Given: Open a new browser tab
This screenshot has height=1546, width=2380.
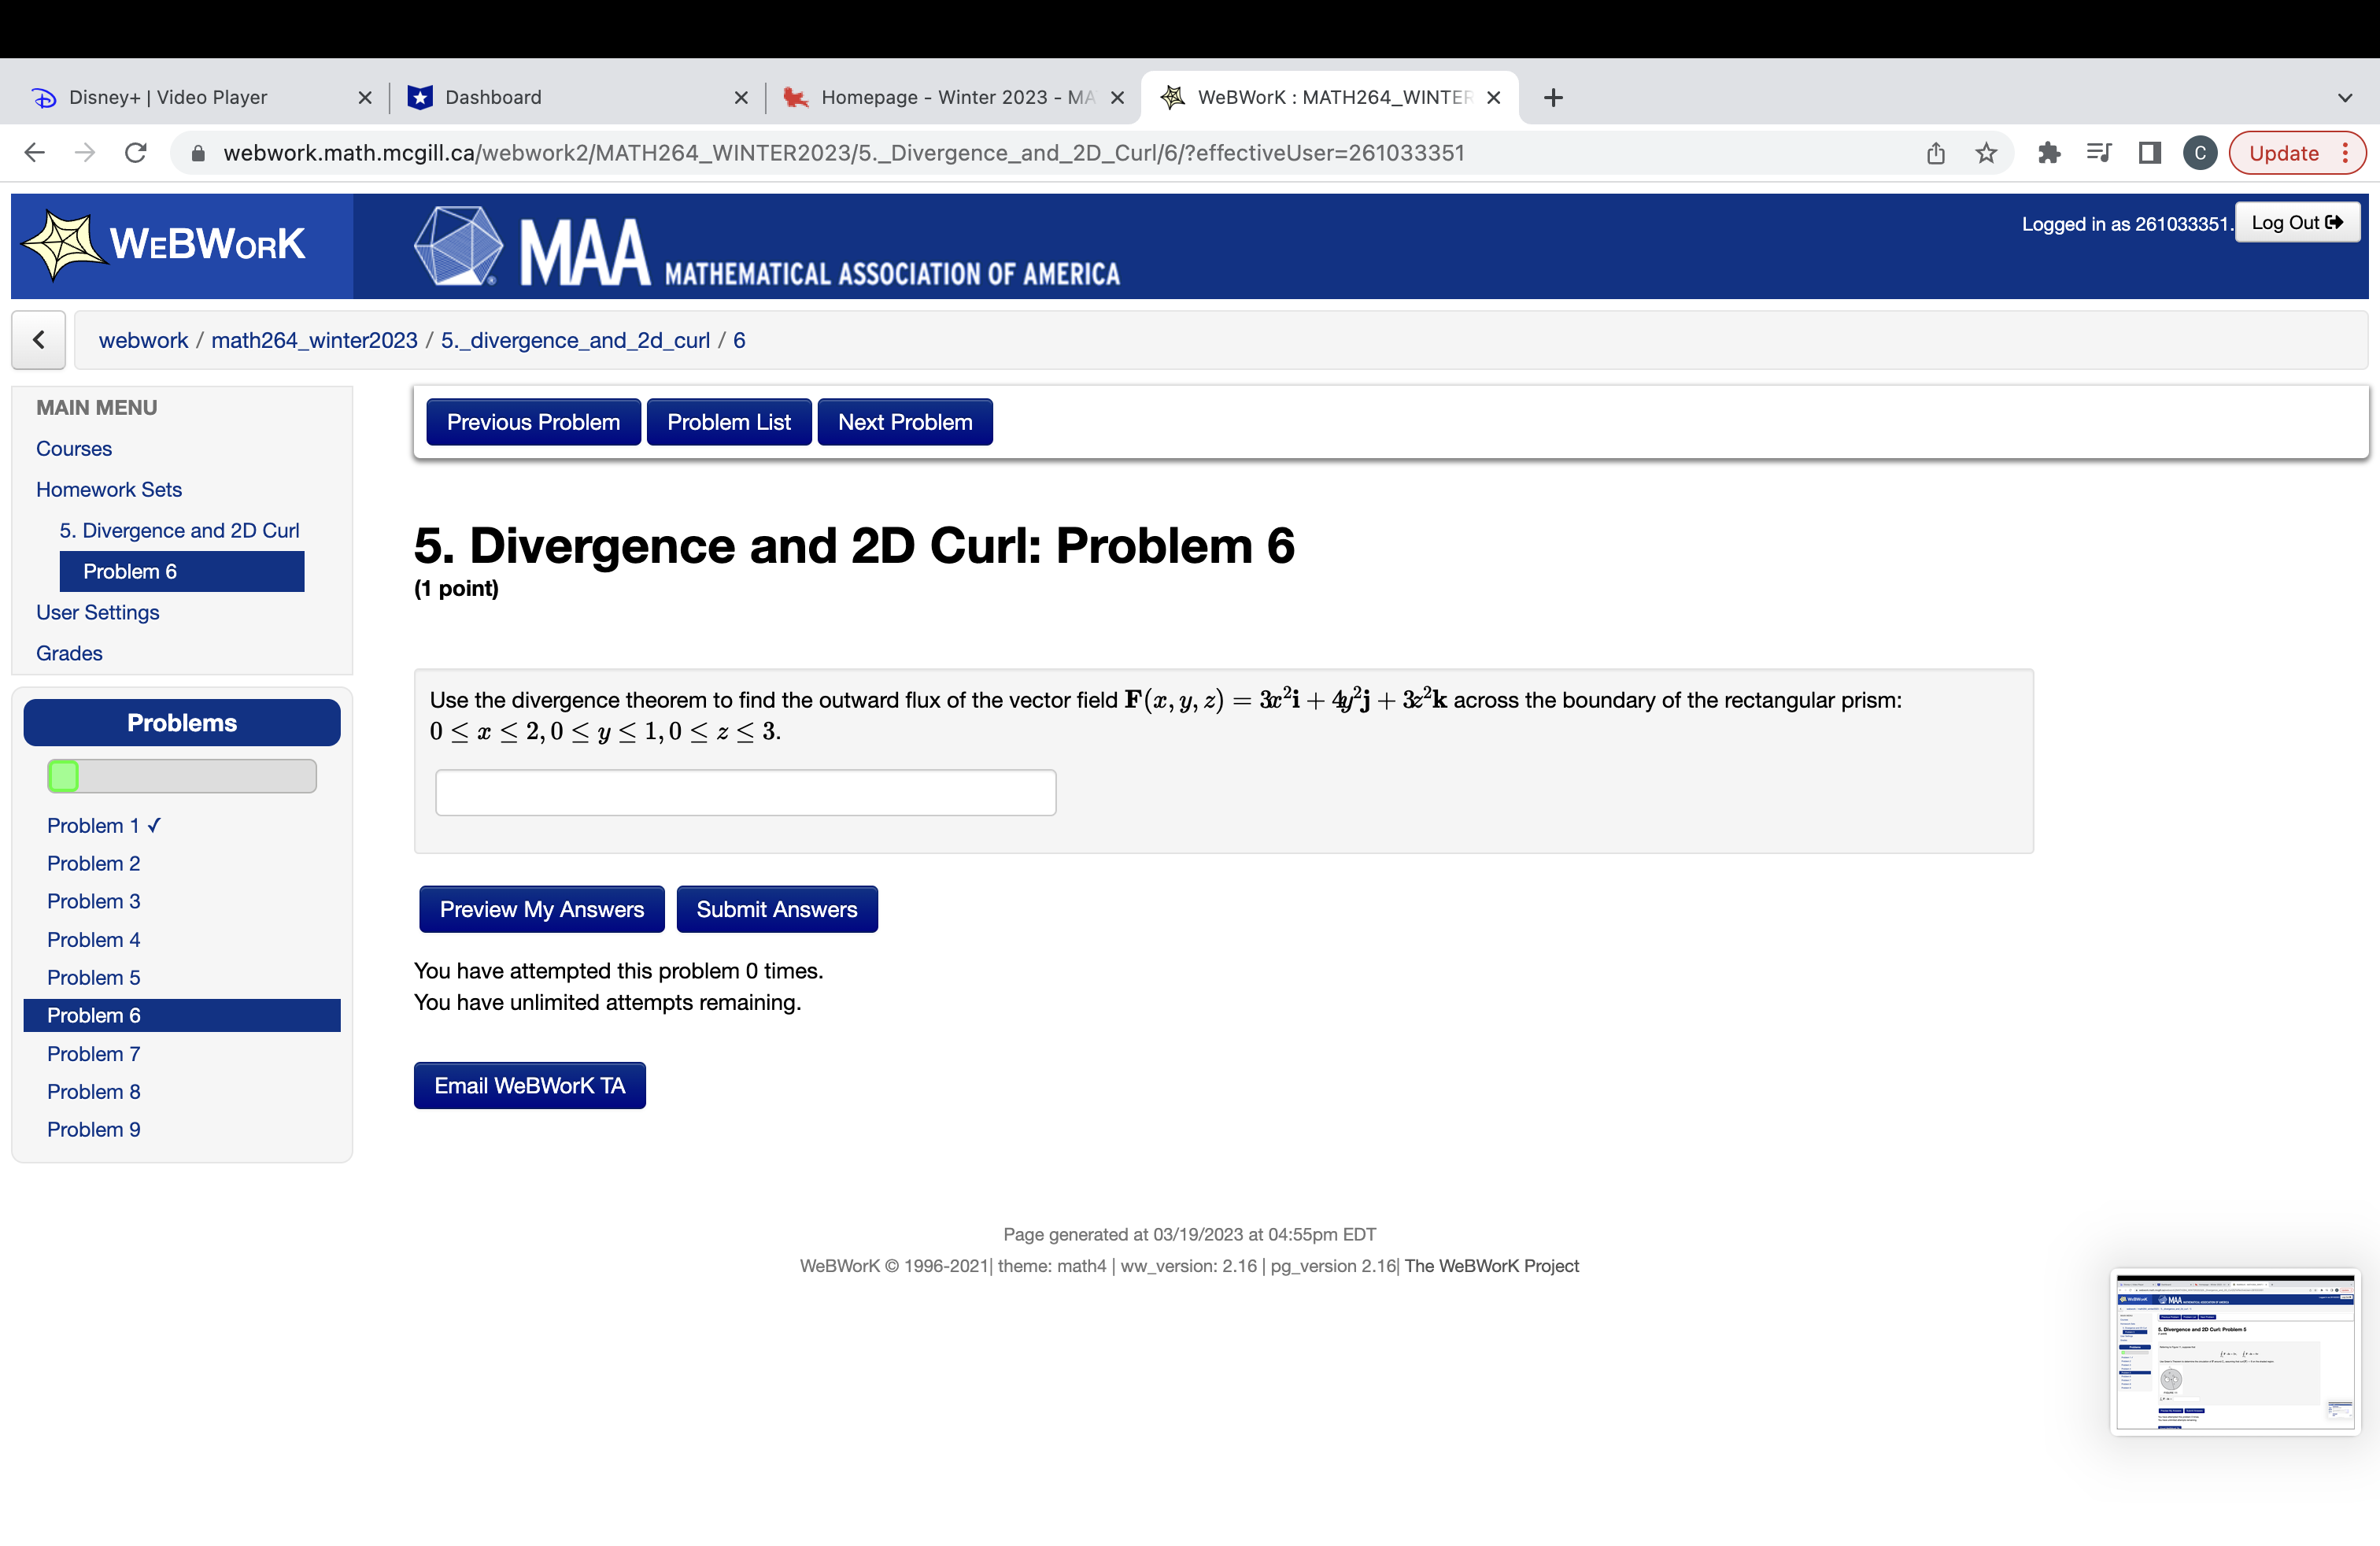Looking at the screenshot, I should tap(1553, 98).
